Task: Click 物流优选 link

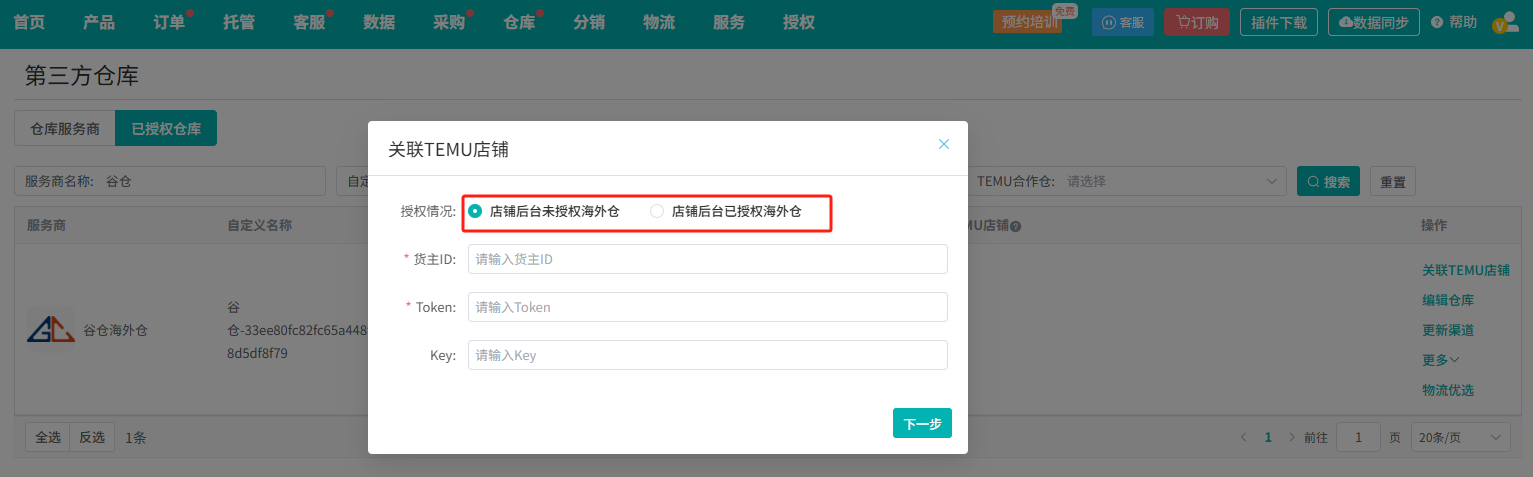Action: pyautogui.click(x=1448, y=390)
